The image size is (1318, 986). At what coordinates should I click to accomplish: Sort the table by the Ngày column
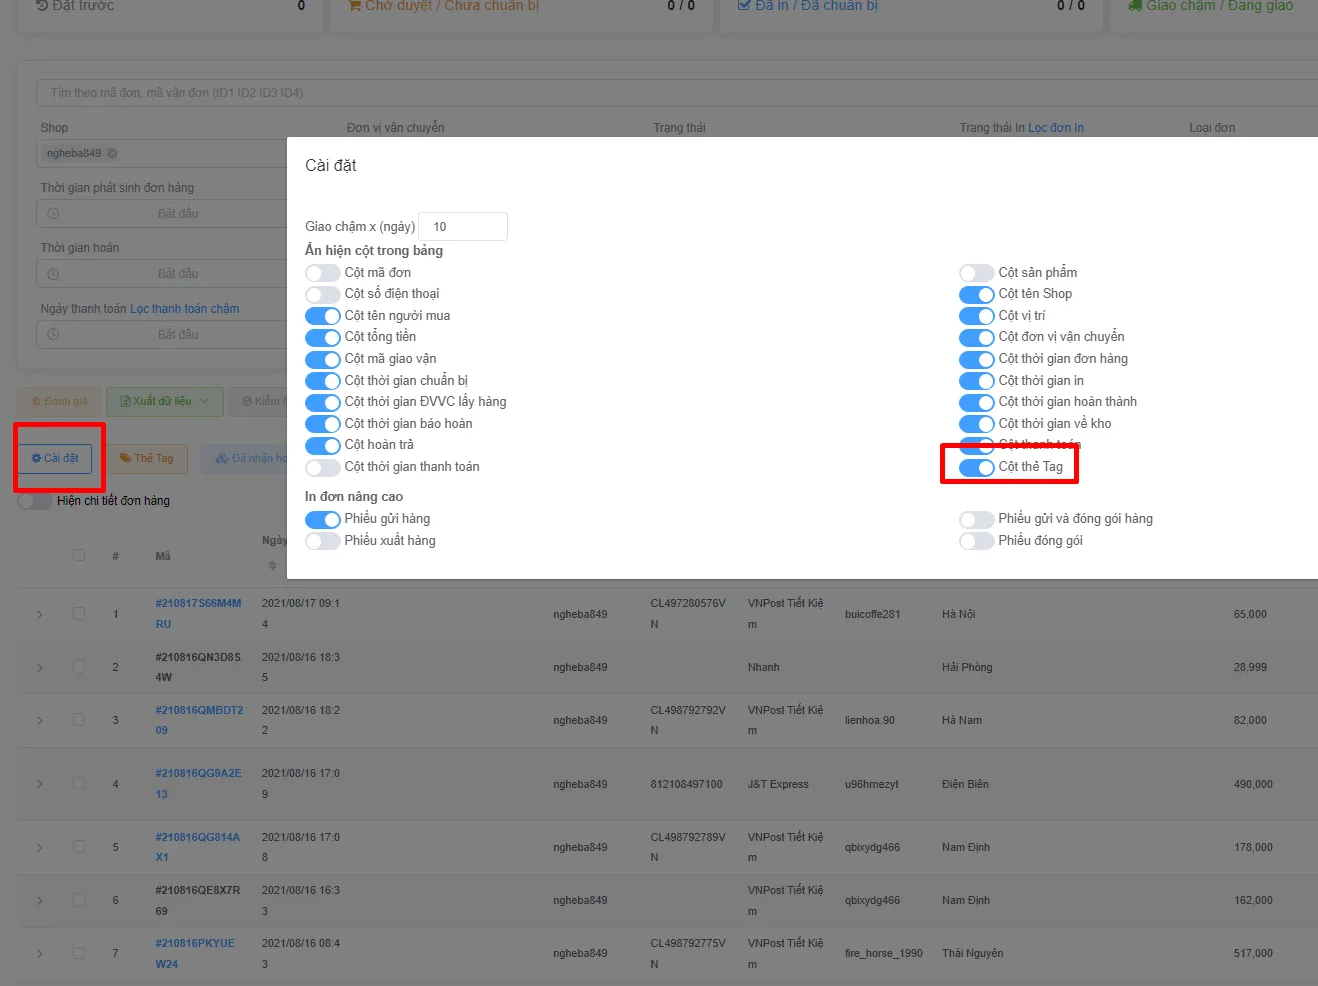click(272, 566)
